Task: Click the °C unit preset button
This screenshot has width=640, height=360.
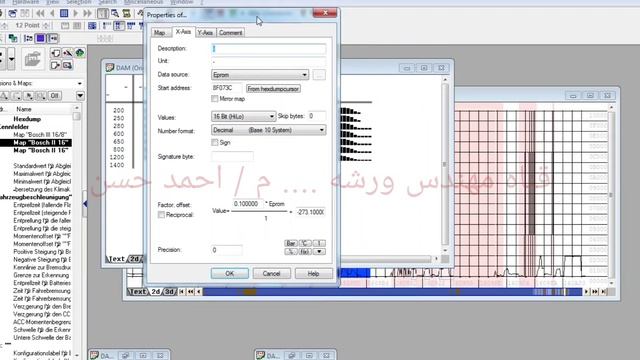Action: (x=305, y=243)
